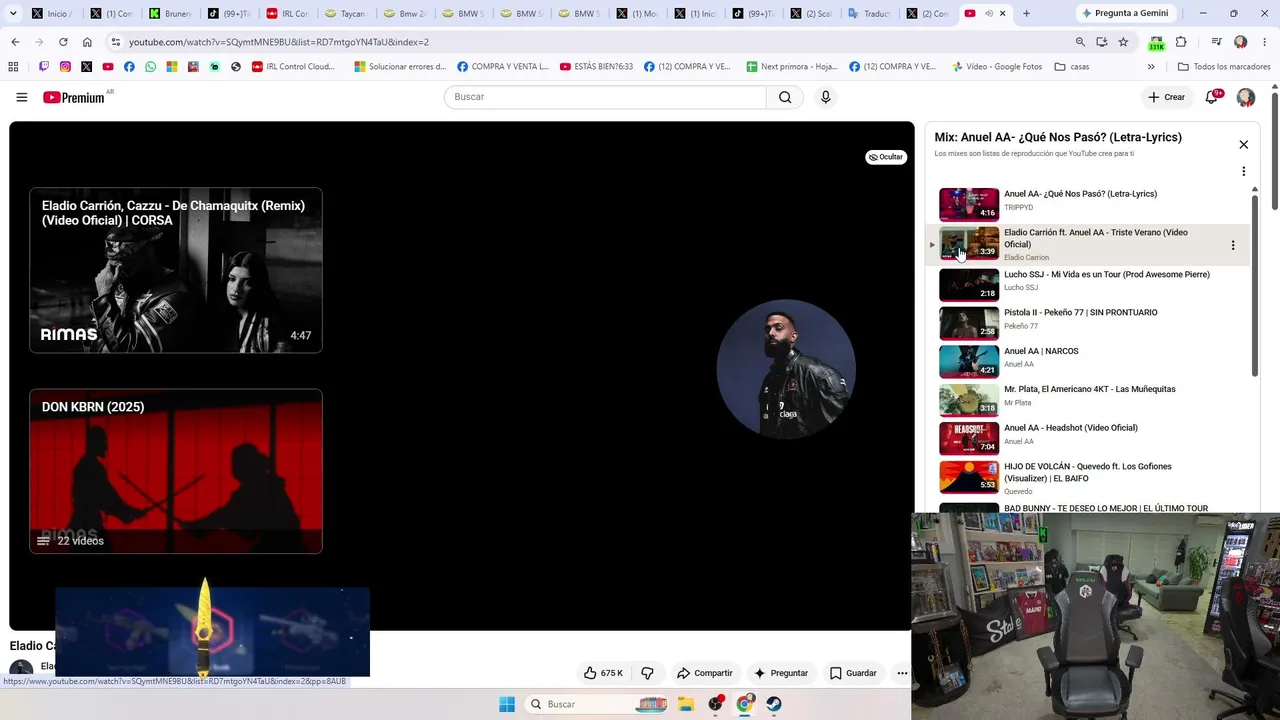Viewport: 1280px width, 720px height.
Task: Open the Twitch bookmark icon
Action: (x=44, y=67)
